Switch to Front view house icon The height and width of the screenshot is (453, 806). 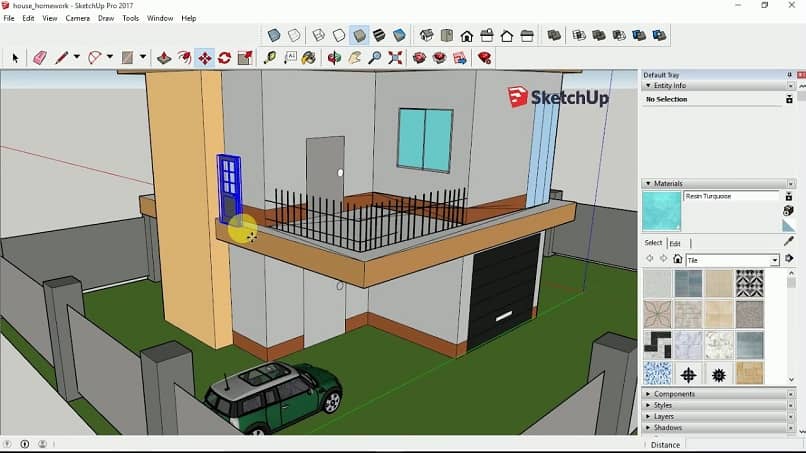(467, 35)
